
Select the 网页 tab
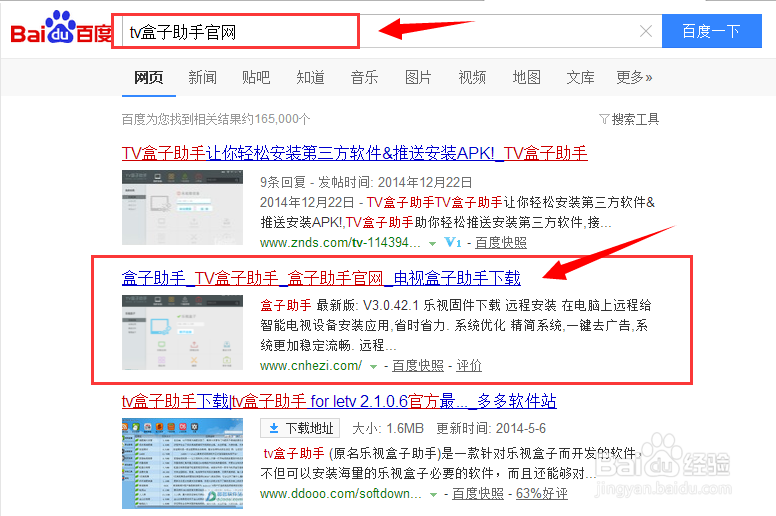[148, 78]
